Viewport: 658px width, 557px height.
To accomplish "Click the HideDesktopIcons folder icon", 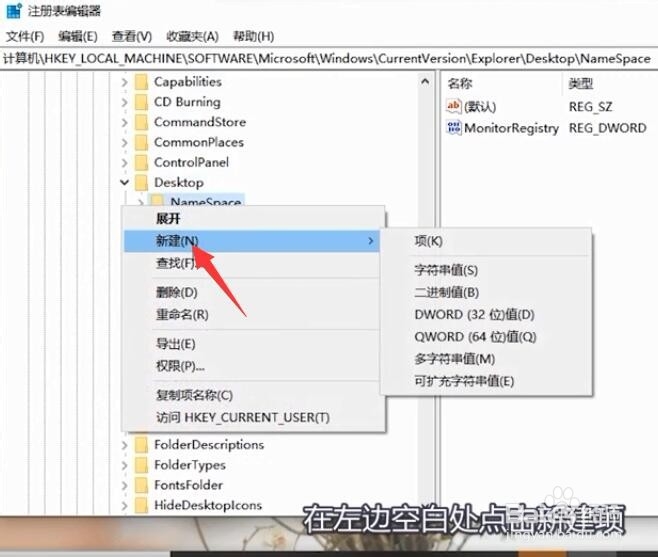I will (x=141, y=505).
